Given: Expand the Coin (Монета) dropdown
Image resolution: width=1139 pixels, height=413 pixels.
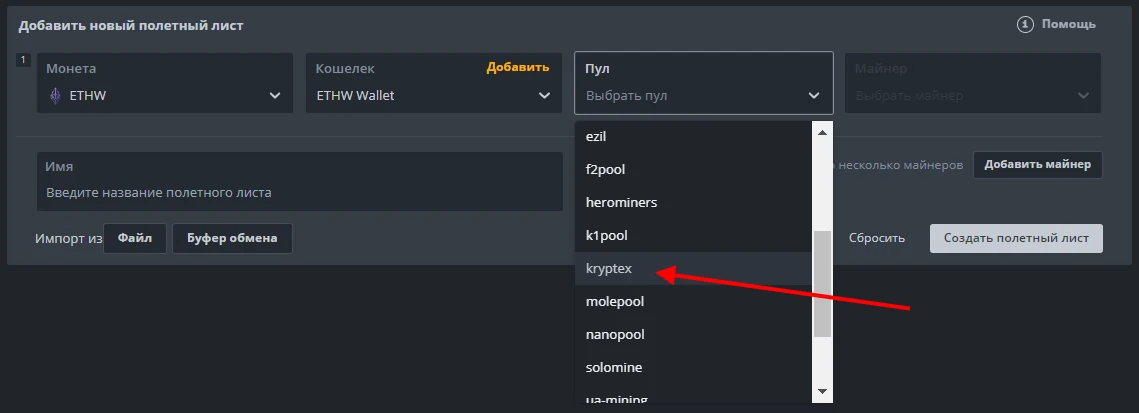Looking at the screenshot, I should coord(275,96).
